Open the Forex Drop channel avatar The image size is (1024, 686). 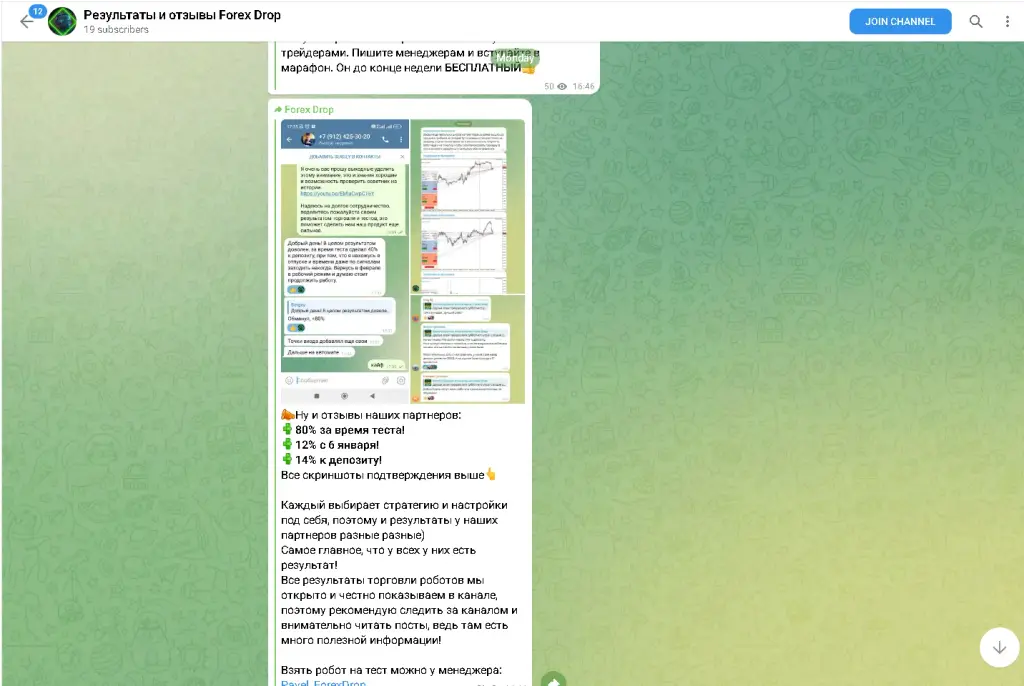click(x=63, y=22)
